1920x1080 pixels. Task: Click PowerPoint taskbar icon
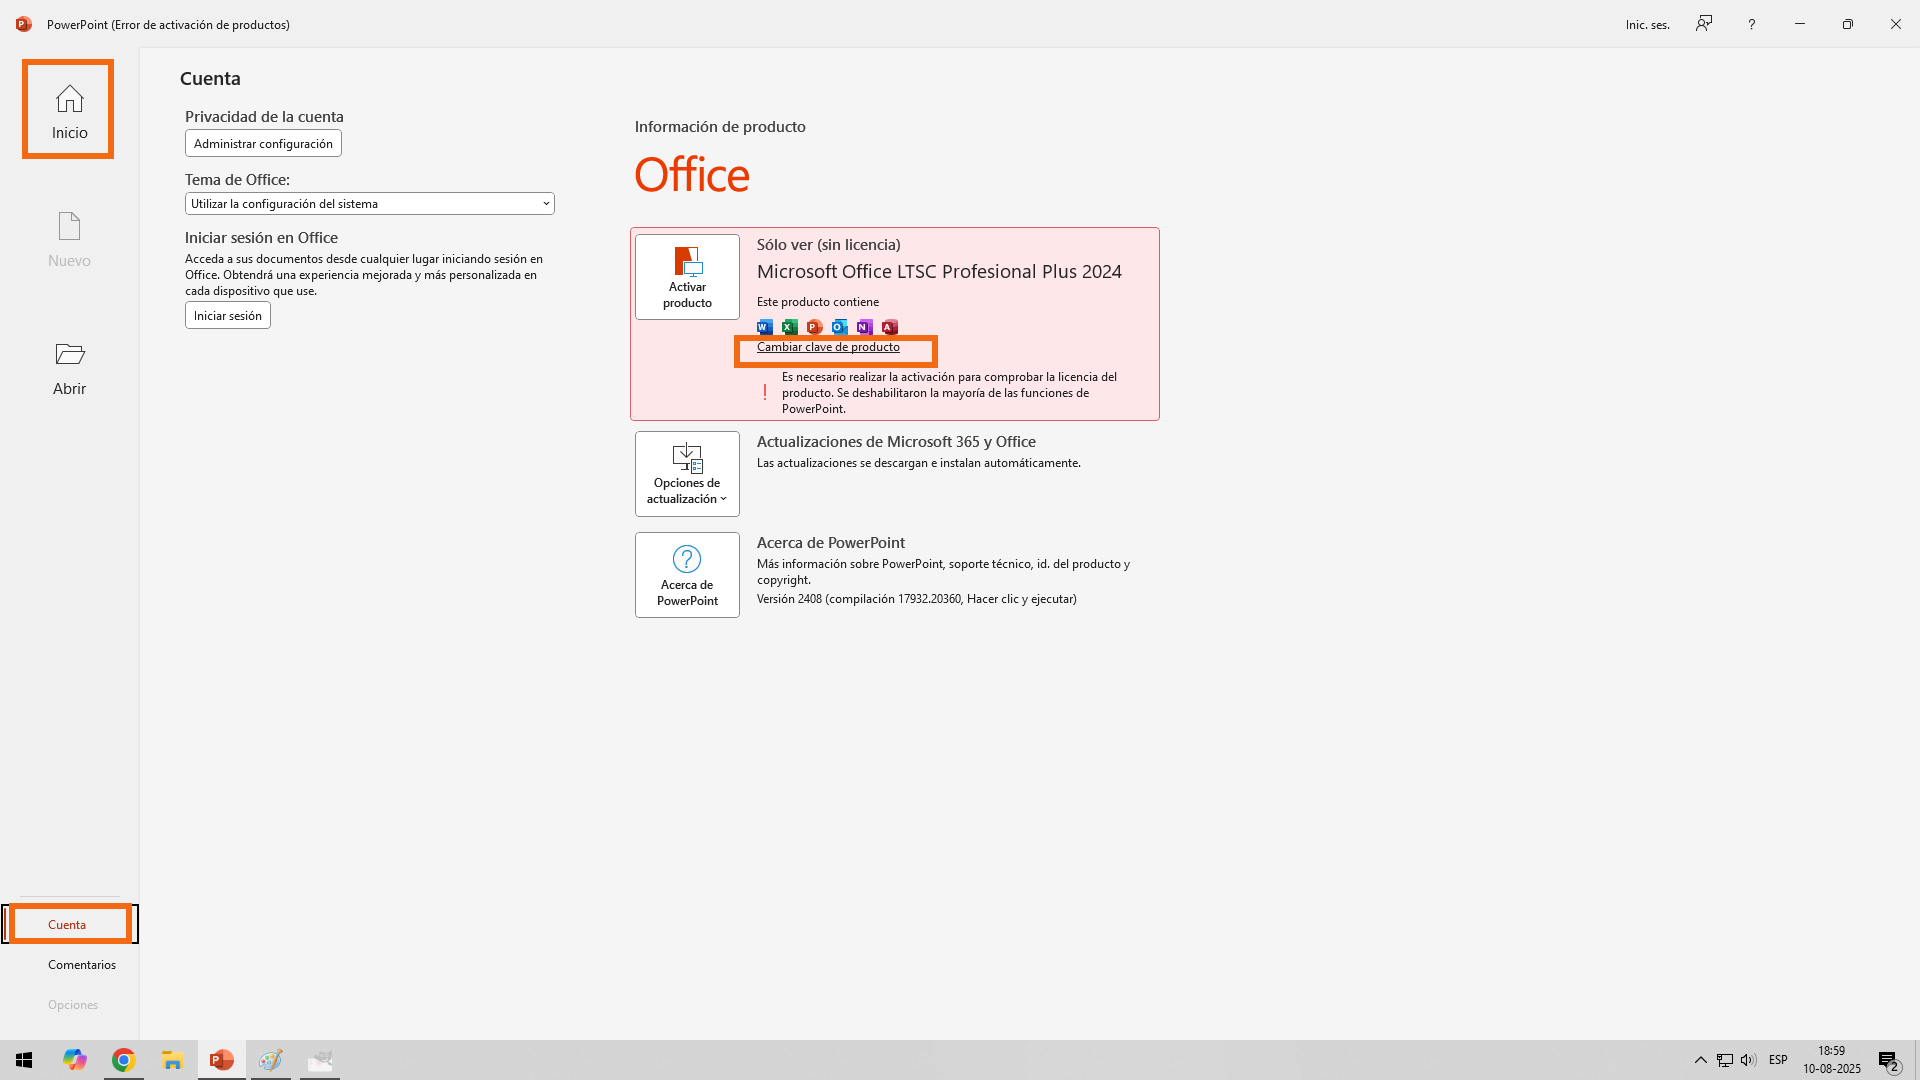click(x=221, y=1060)
